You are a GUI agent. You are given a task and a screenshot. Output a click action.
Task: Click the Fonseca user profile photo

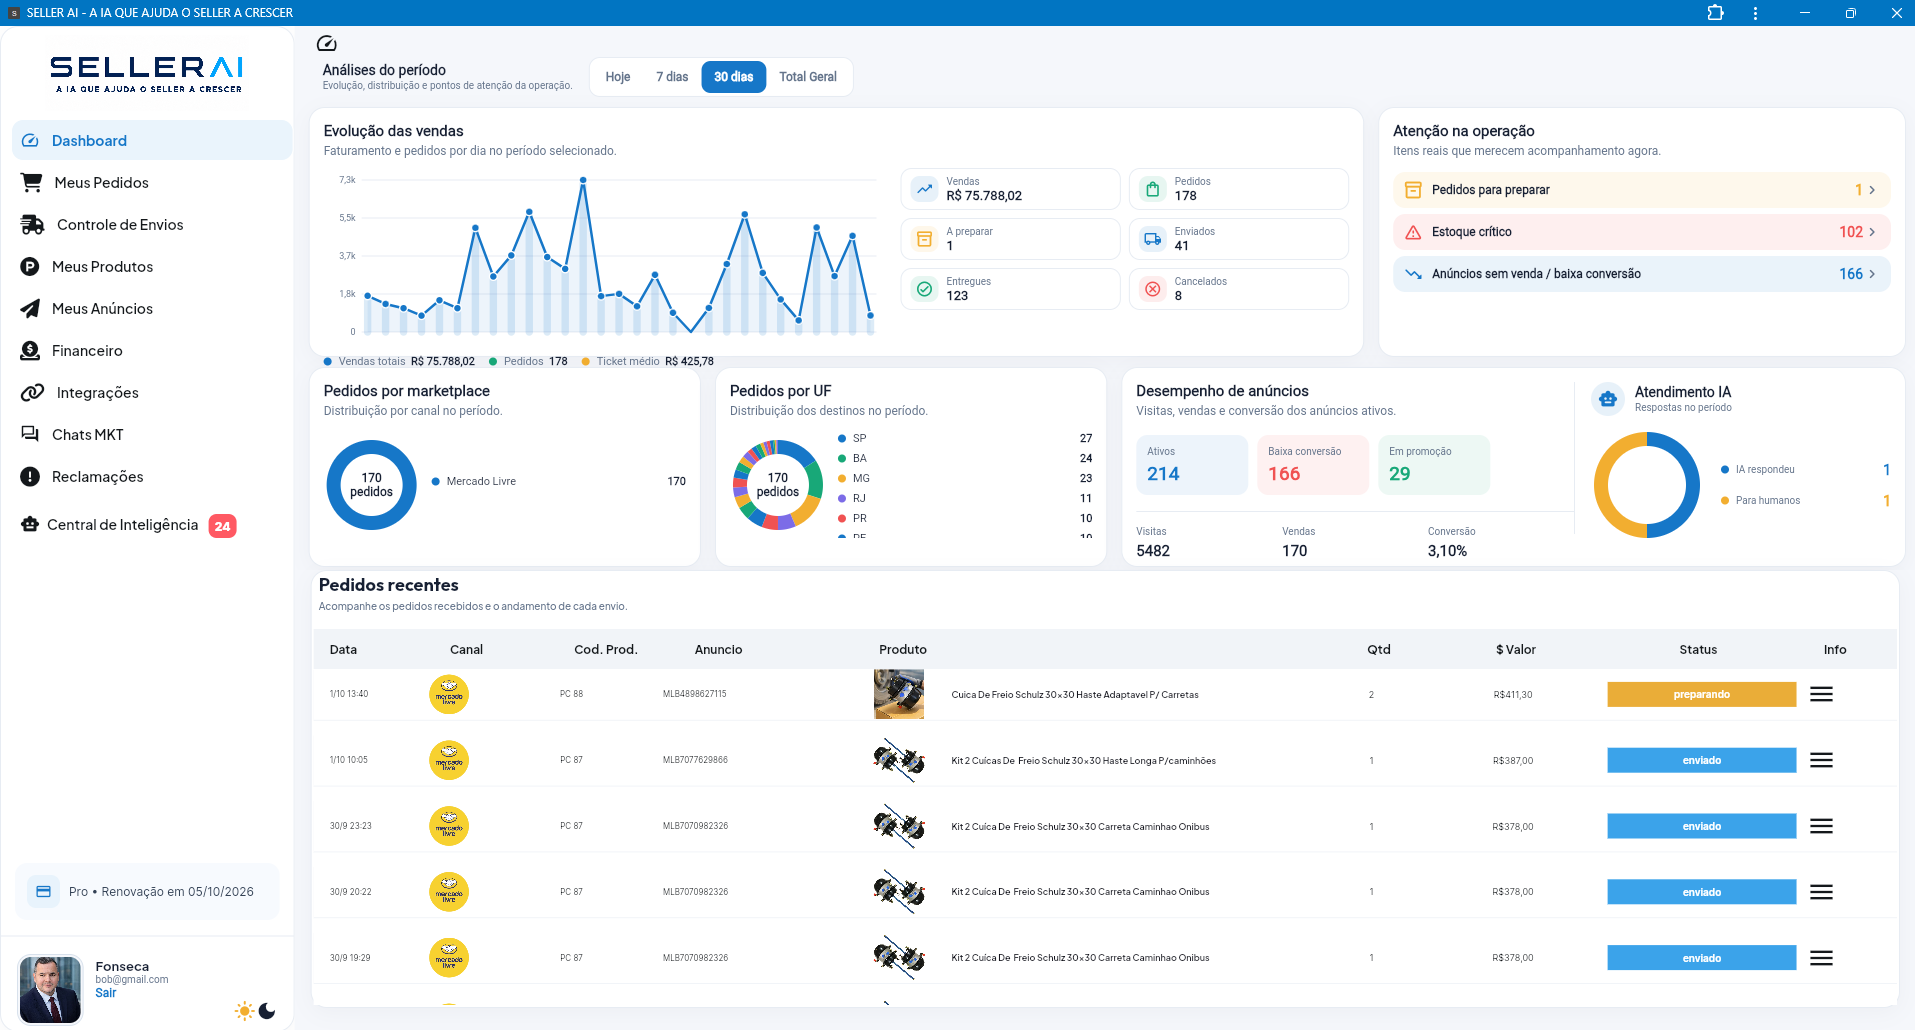pyautogui.click(x=50, y=990)
